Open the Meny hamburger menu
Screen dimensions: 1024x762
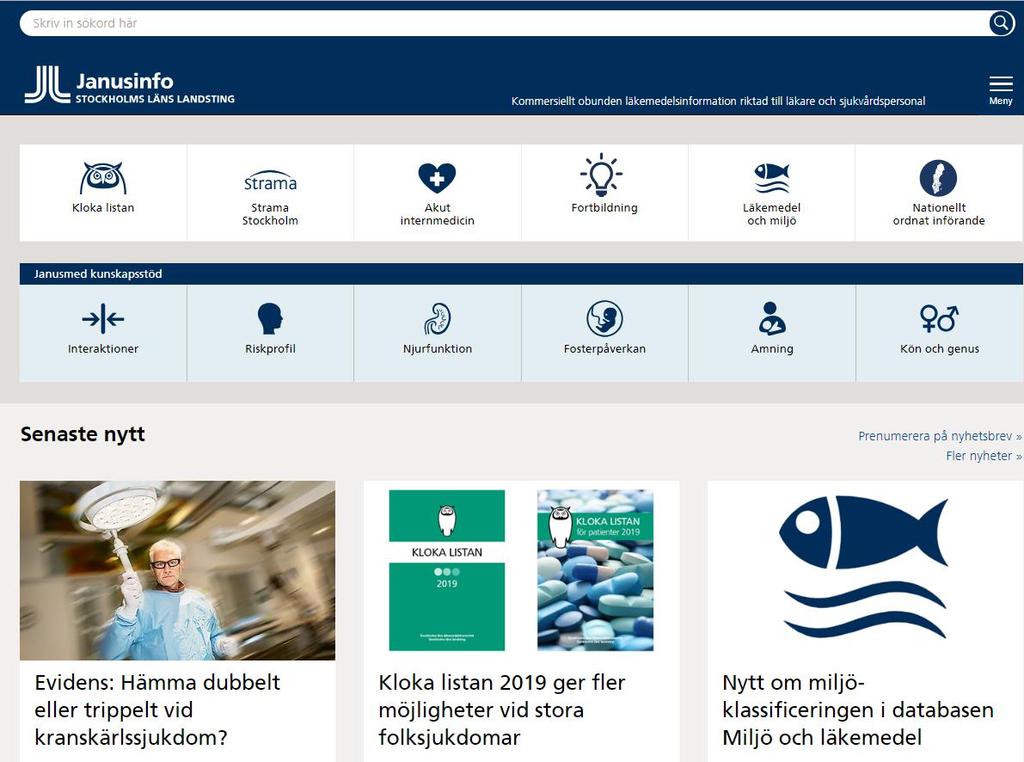coord(1000,90)
